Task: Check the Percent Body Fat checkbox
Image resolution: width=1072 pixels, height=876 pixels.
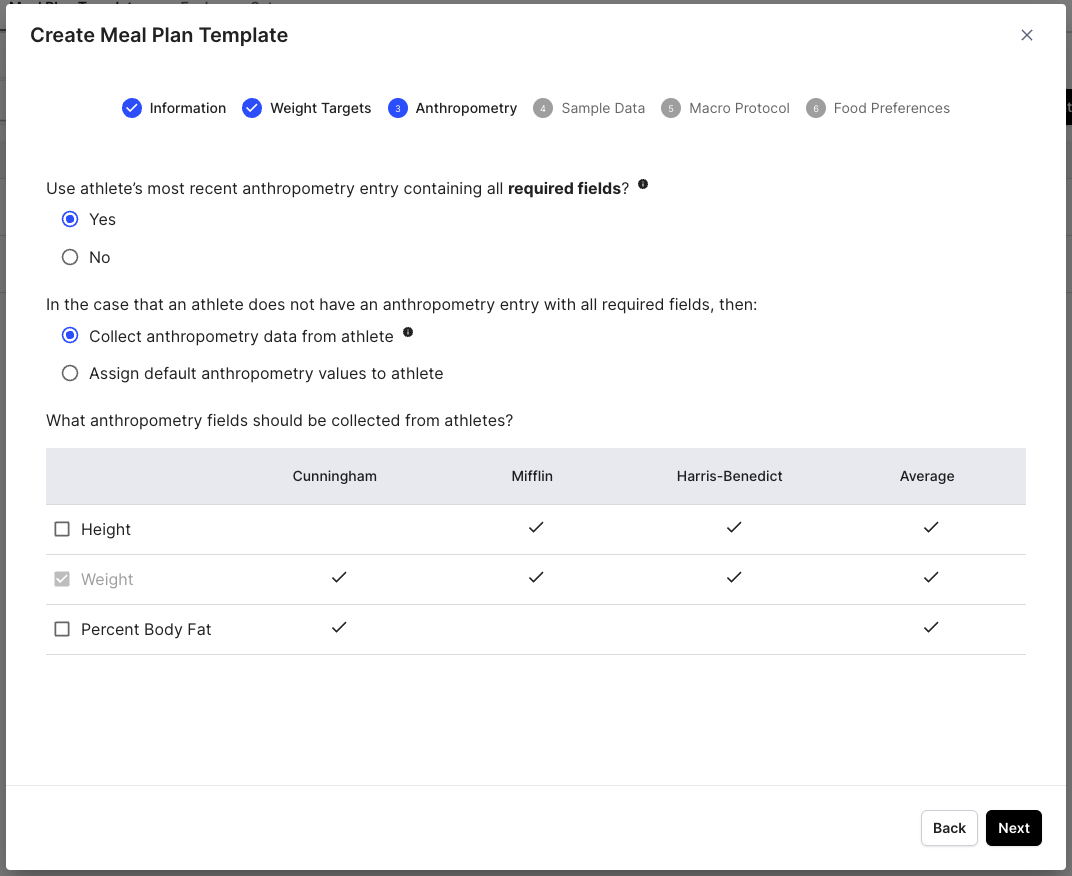Action: (x=62, y=629)
